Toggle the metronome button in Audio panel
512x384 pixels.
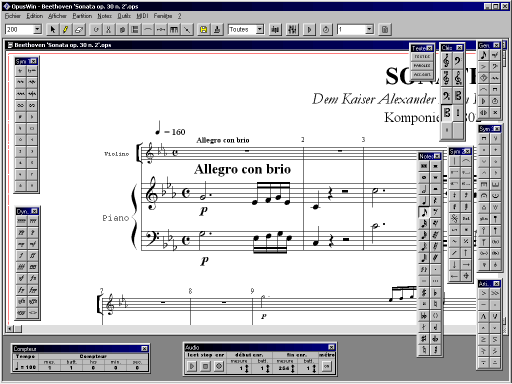coord(327,366)
